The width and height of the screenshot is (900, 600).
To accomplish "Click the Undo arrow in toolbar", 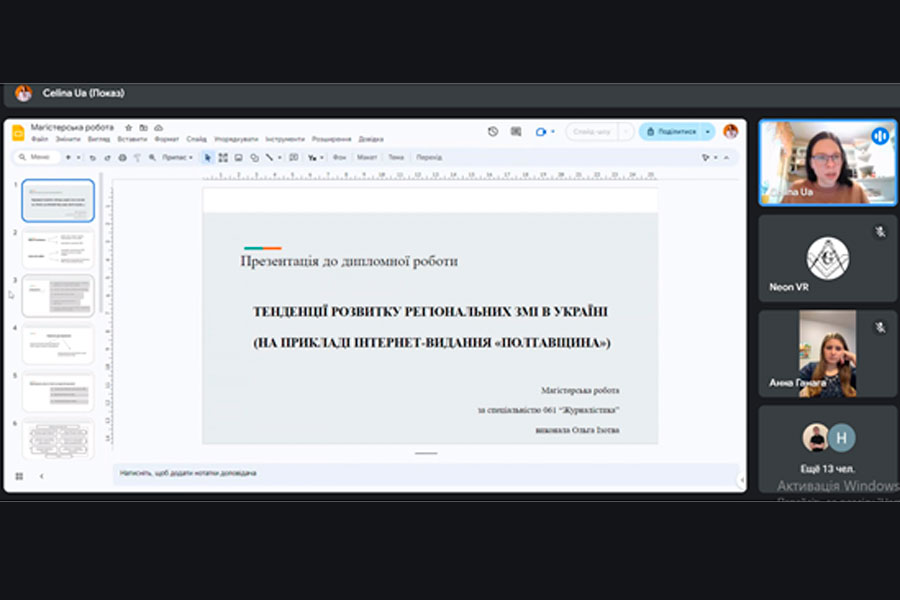I will (x=92, y=157).
